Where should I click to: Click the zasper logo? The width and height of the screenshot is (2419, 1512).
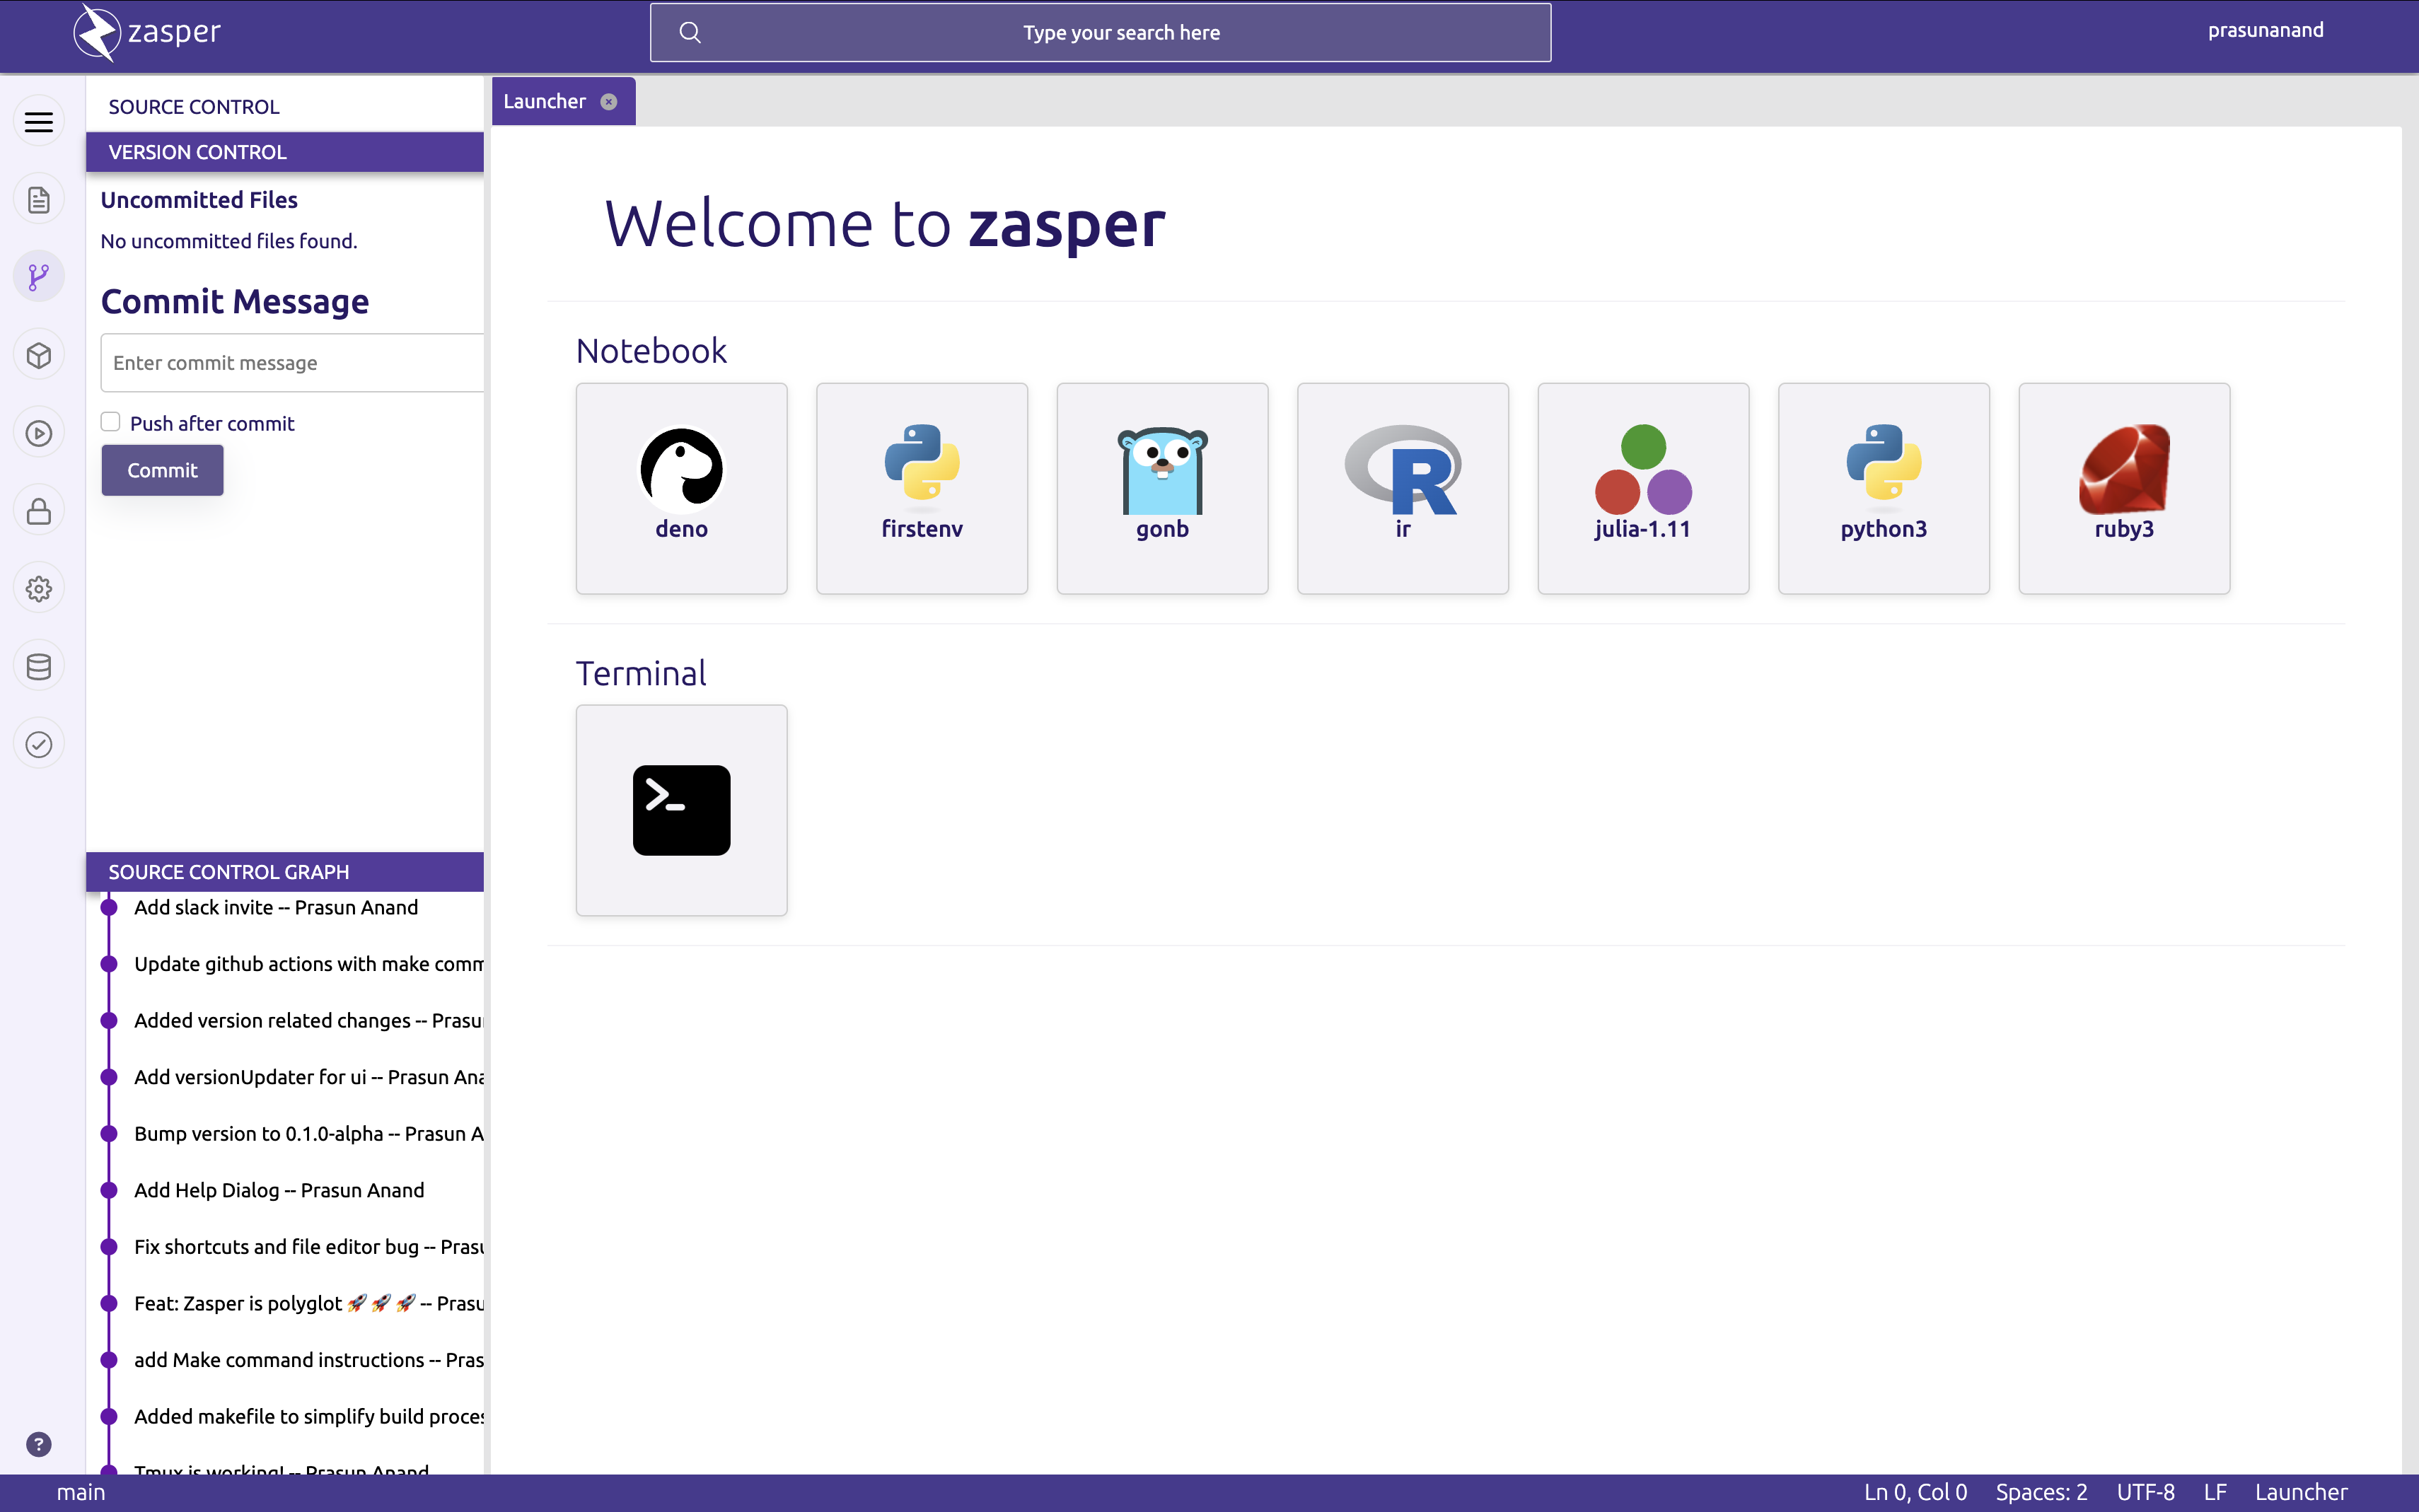coord(147,32)
